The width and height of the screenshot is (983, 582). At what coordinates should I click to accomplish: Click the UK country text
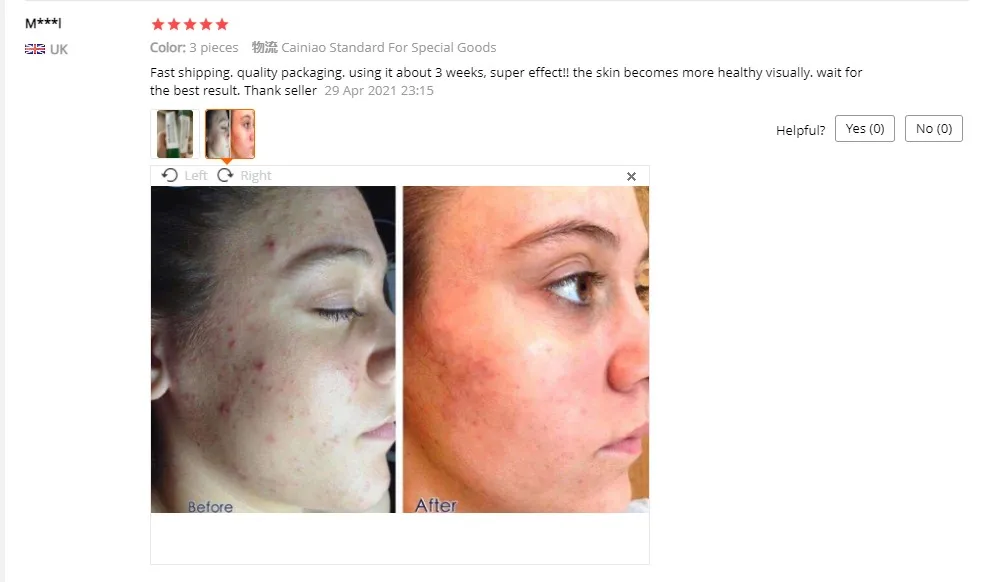tap(58, 50)
